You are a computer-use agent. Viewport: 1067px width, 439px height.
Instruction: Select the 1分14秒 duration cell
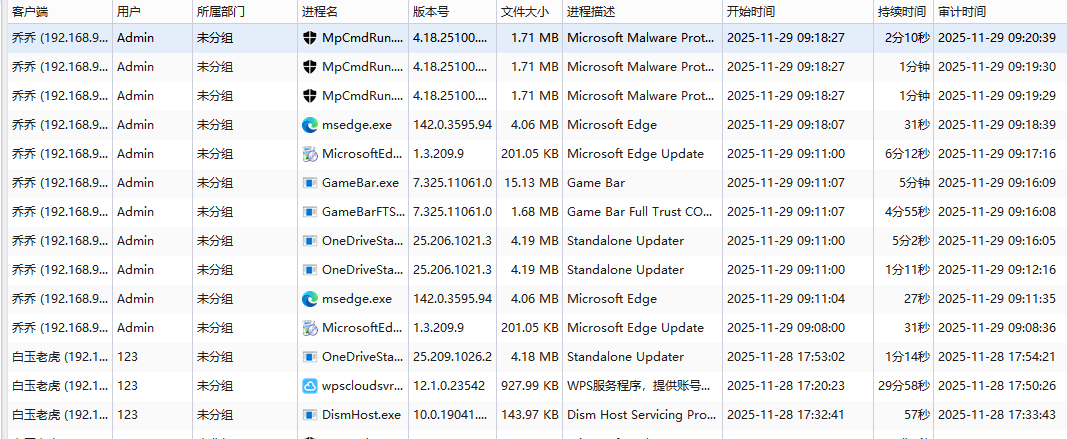907,357
